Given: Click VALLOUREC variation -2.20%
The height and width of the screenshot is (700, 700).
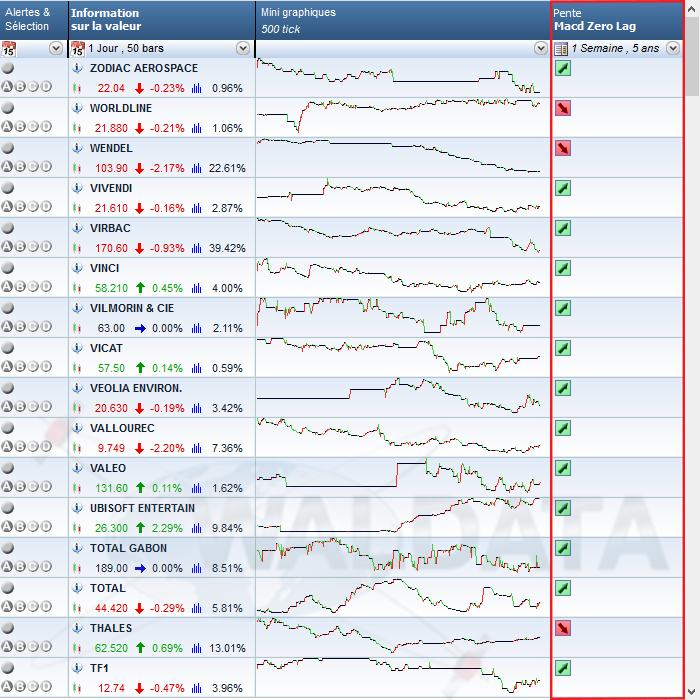Looking at the screenshot, I should [x=167, y=448].
